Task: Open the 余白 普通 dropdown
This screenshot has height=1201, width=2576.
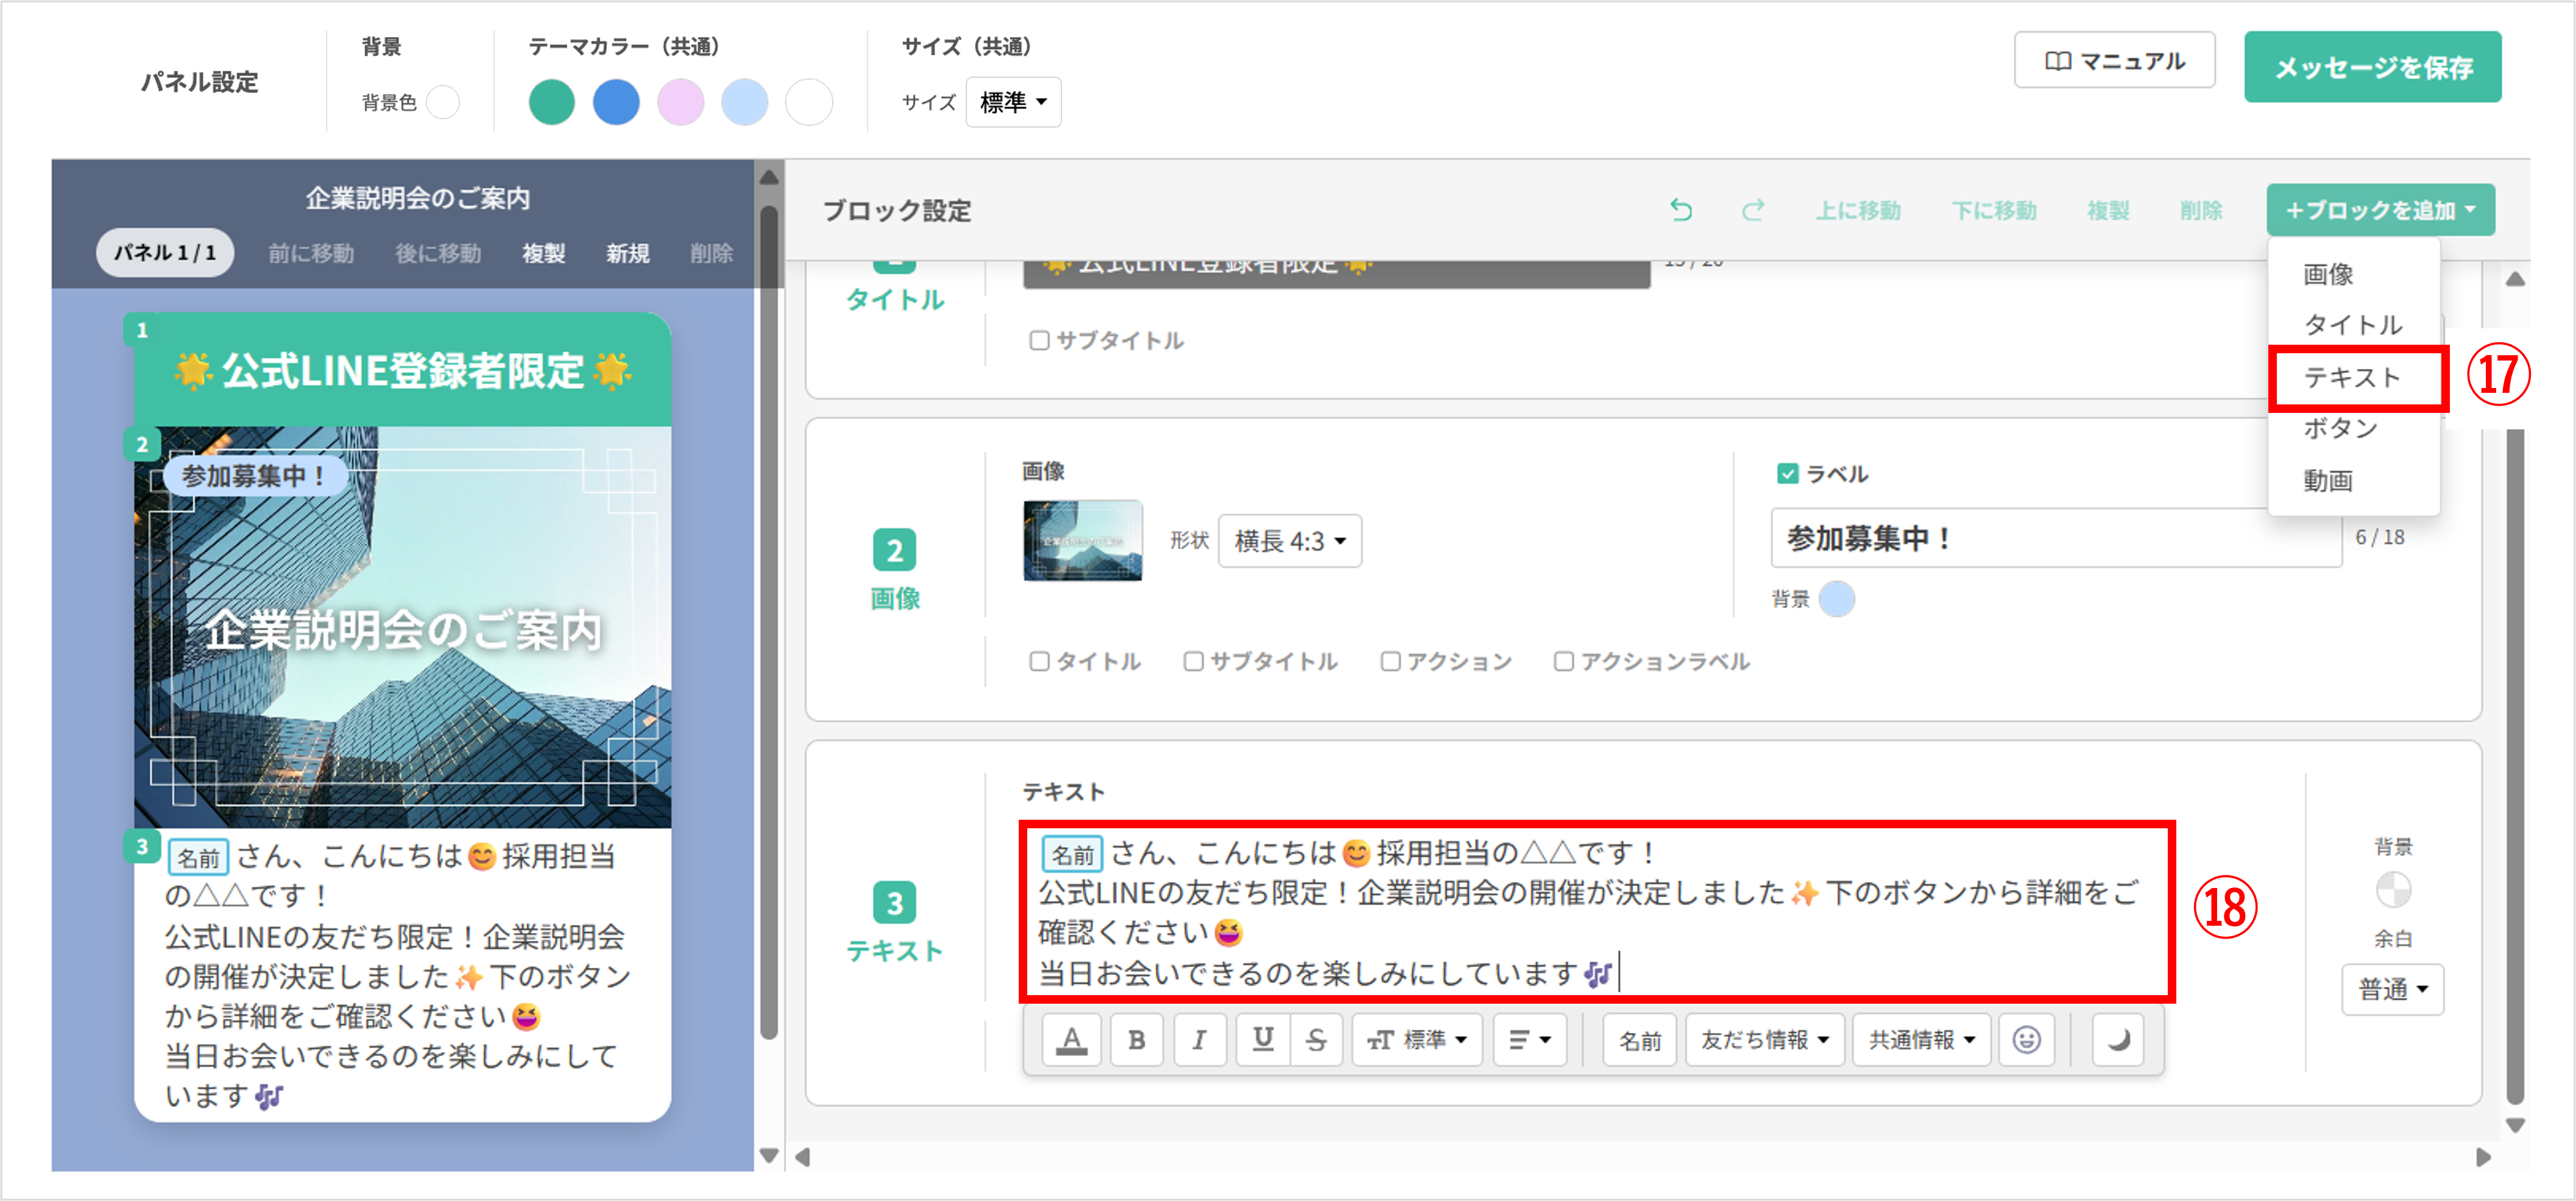Action: [2392, 989]
